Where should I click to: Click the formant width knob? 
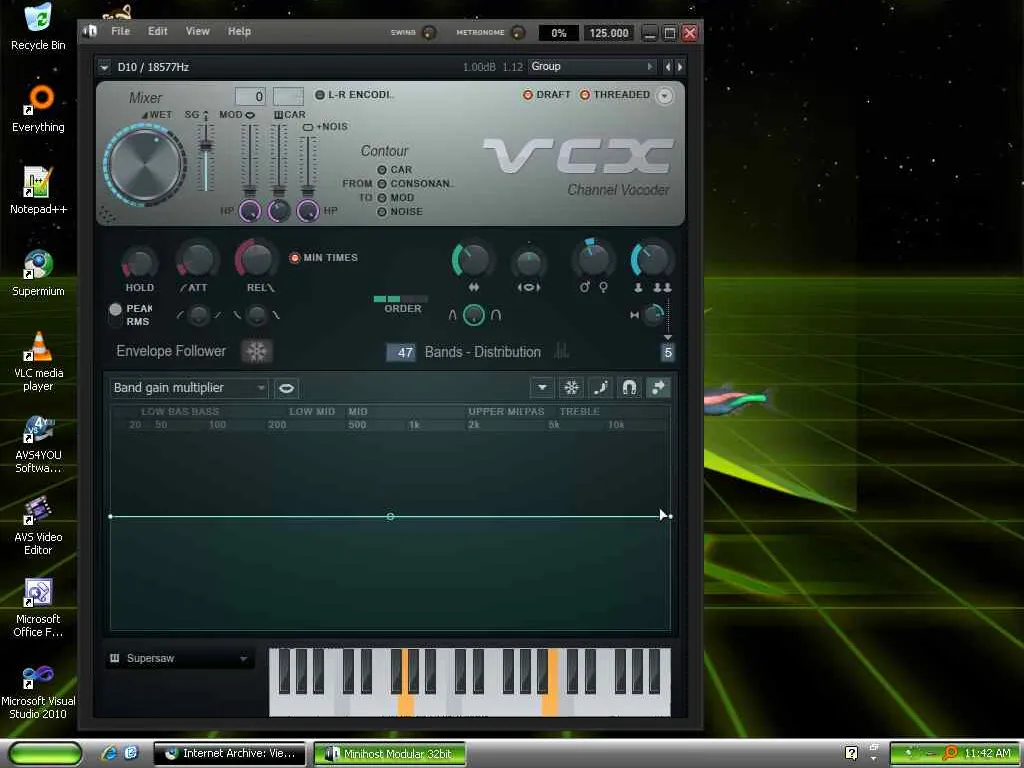click(528, 263)
